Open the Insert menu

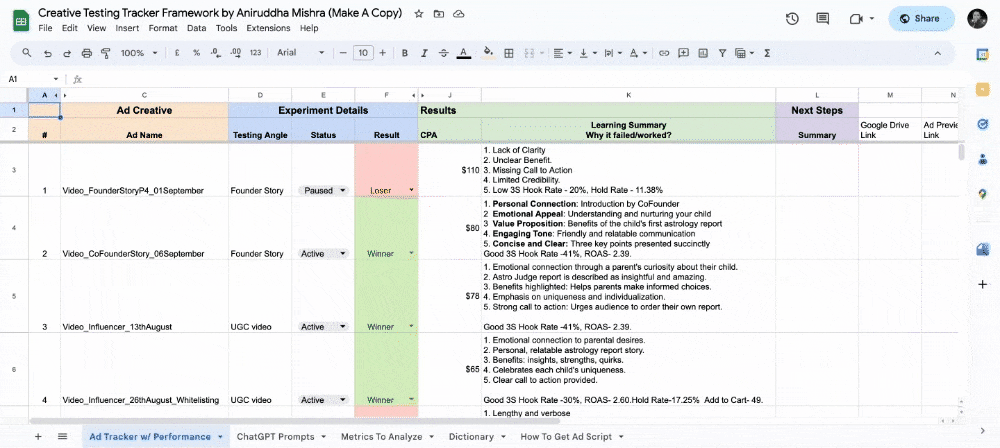[127, 28]
